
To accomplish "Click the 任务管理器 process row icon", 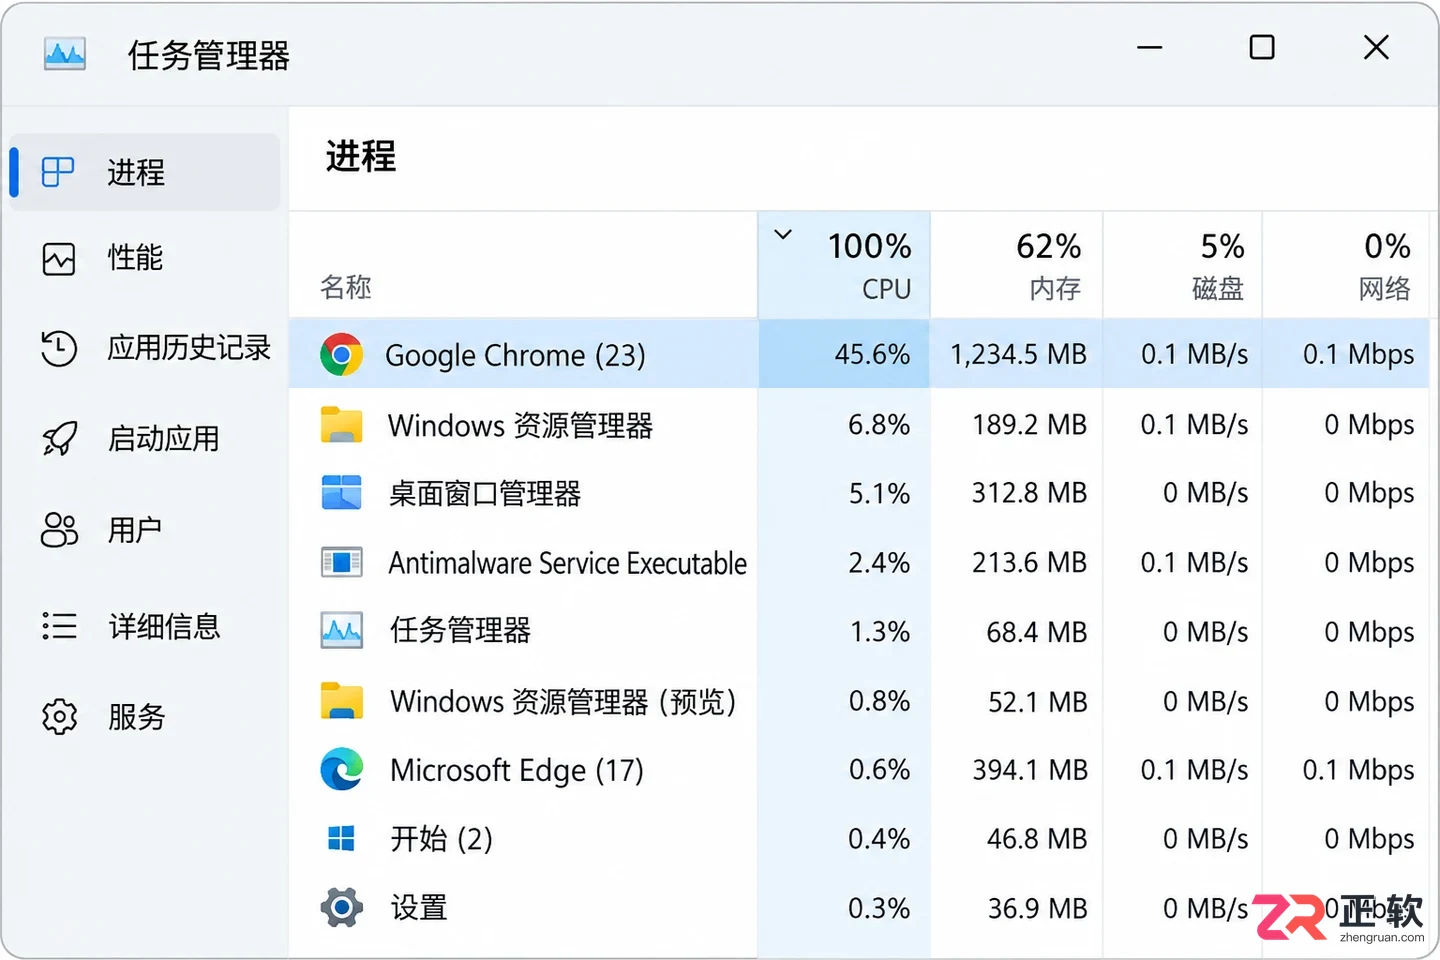I will click(x=342, y=630).
